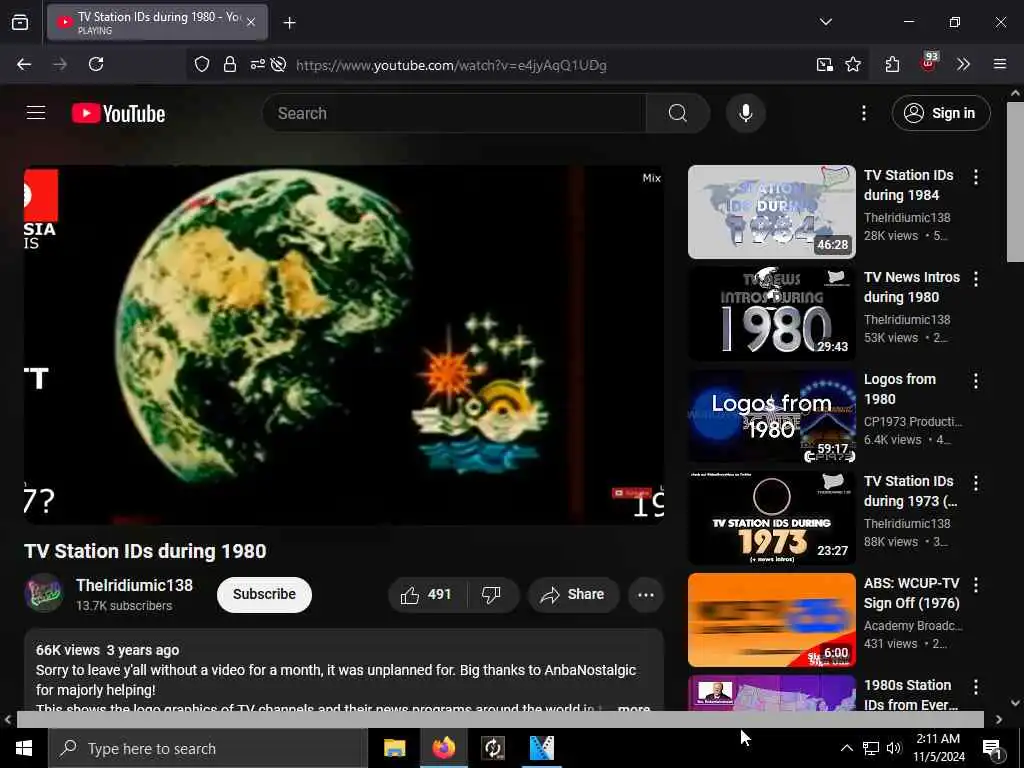1024x768 pixels.
Task: Reload the current page
Action: pyautogui.click(x=96, y=64)
